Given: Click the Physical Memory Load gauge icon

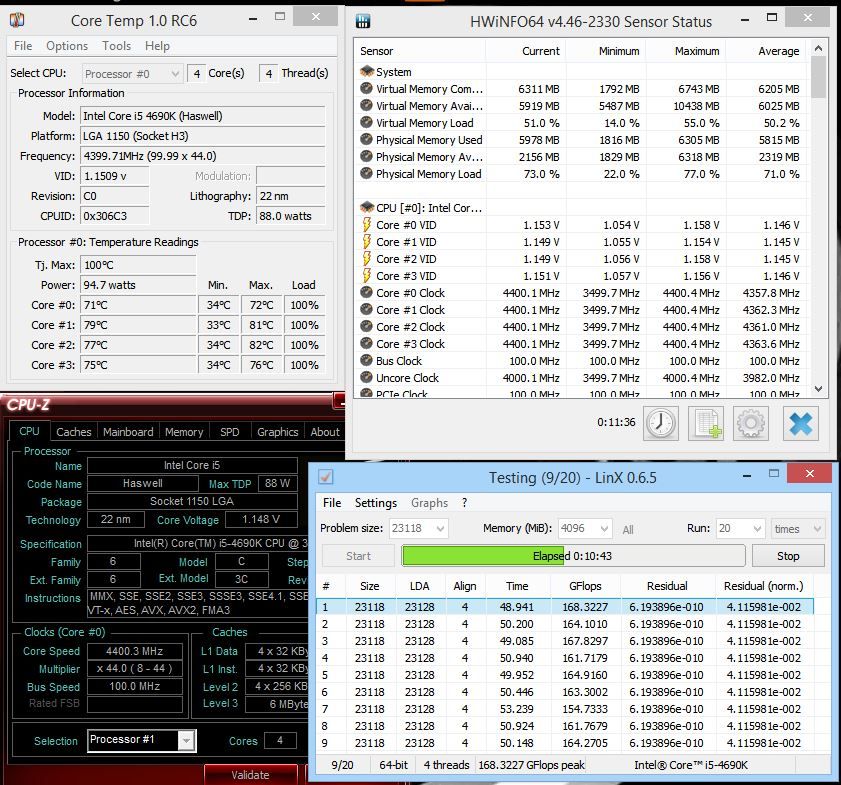Looking at the screenshot, I should point(366,173).
